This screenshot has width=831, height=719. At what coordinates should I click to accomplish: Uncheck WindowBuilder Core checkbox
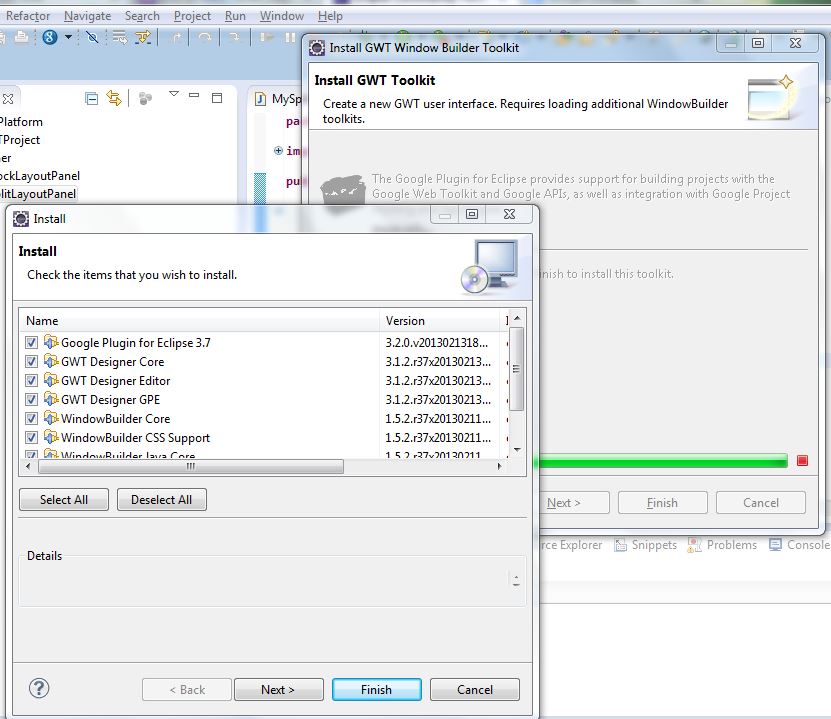31,419
